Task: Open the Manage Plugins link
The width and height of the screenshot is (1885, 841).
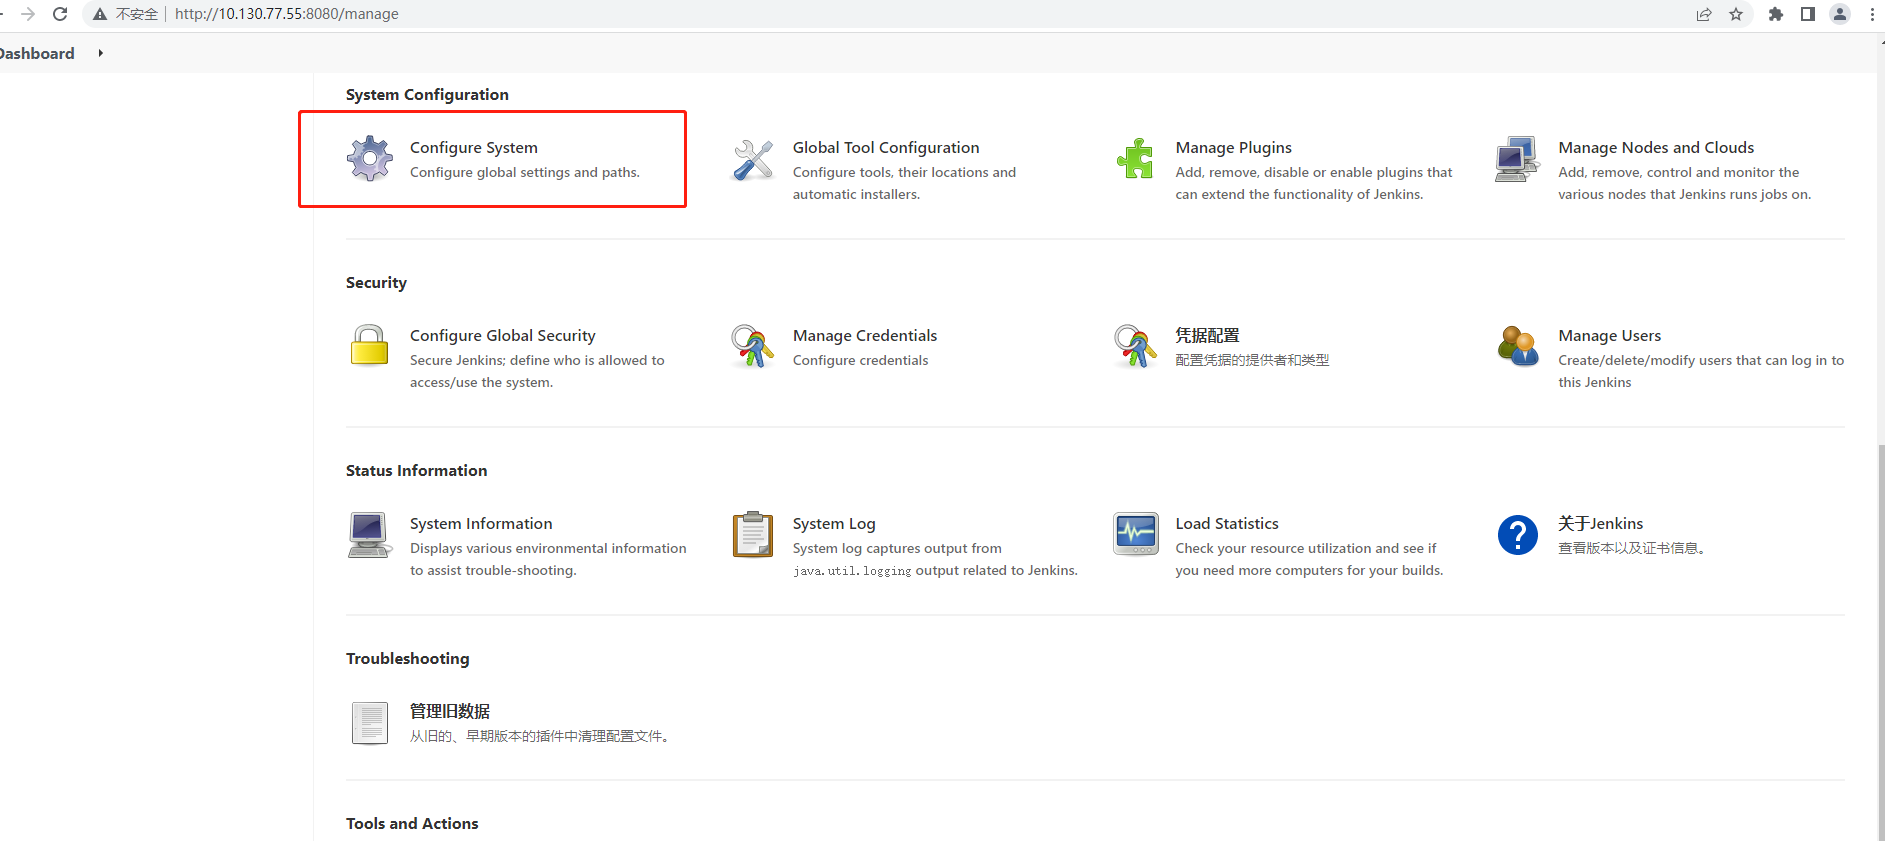Action: pos(1234,147)
